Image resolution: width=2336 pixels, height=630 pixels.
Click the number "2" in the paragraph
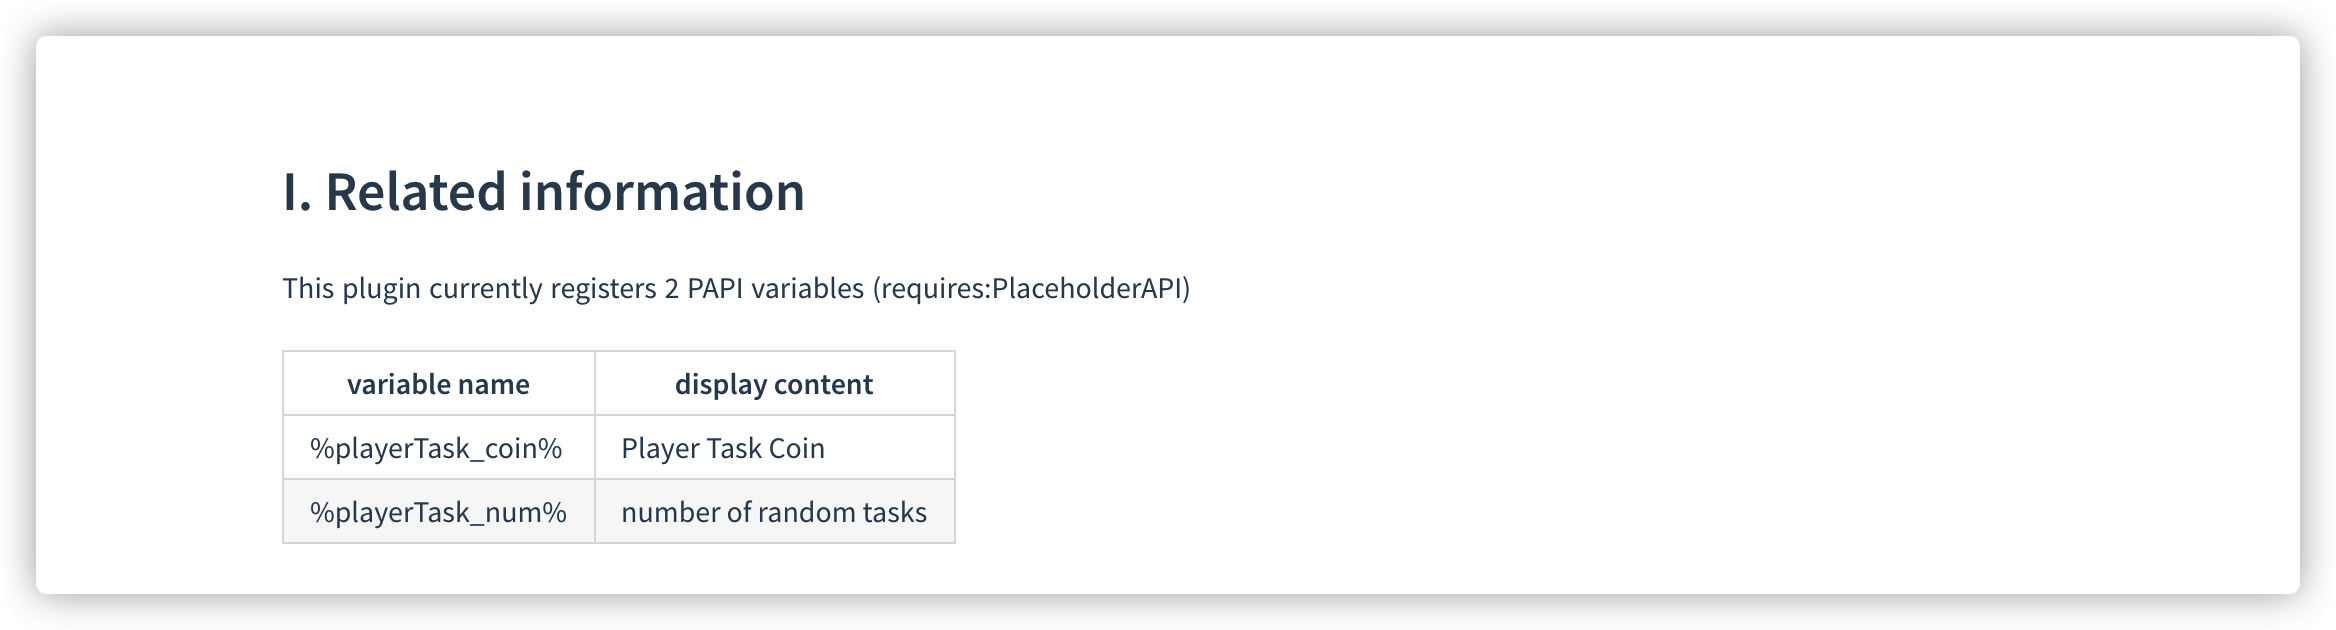(671, 289)
